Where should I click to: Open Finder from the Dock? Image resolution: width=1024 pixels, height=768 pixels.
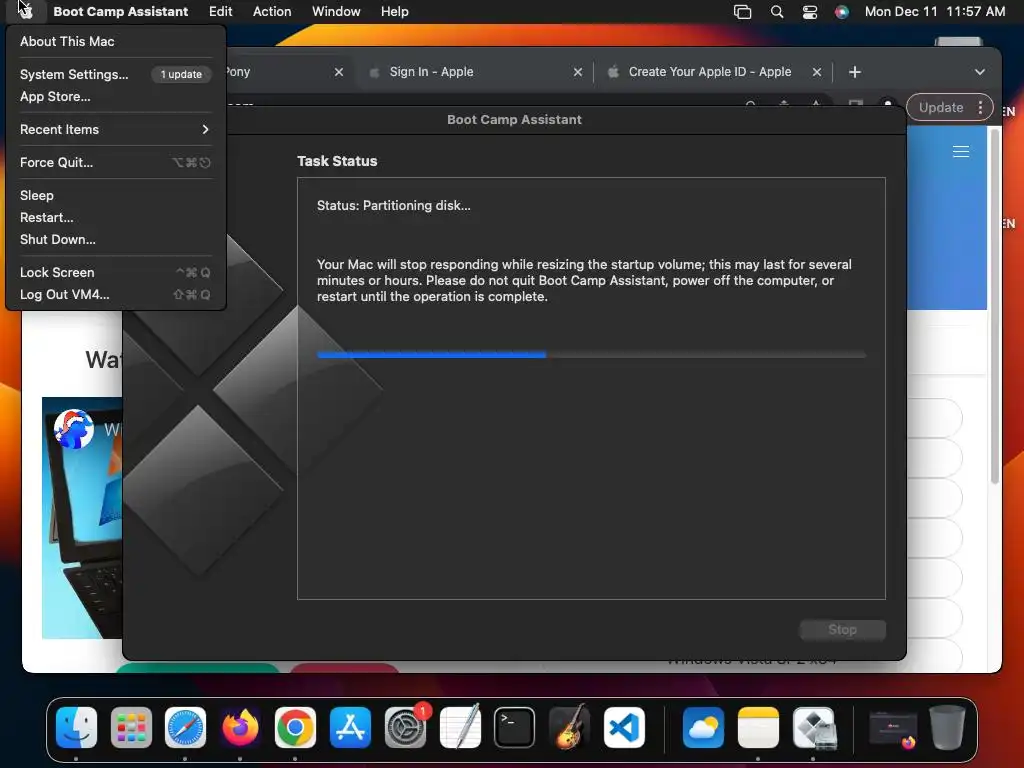pyautogui.click(x=76, y=727)
